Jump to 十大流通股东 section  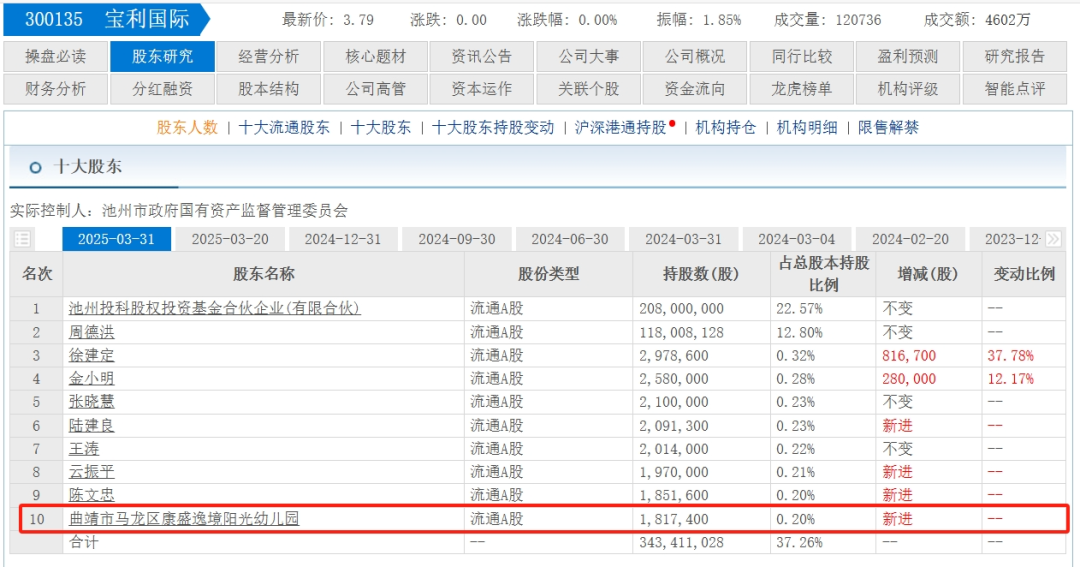click(284, 127)
